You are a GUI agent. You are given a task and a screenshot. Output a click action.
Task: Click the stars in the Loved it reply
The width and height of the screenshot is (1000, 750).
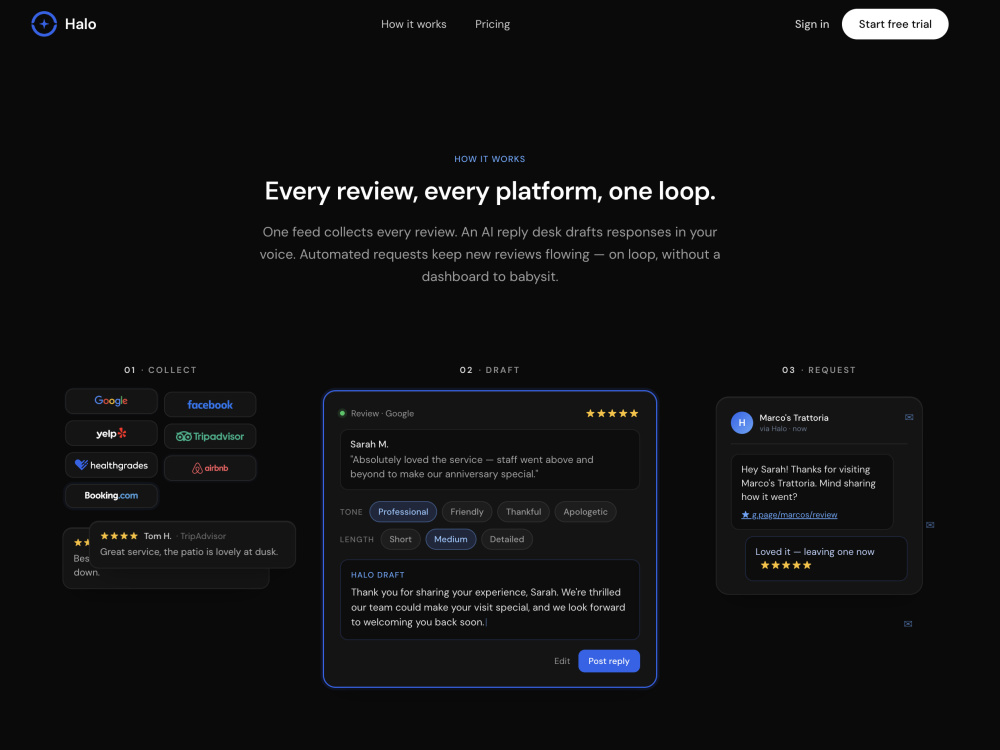coord(786,565)
